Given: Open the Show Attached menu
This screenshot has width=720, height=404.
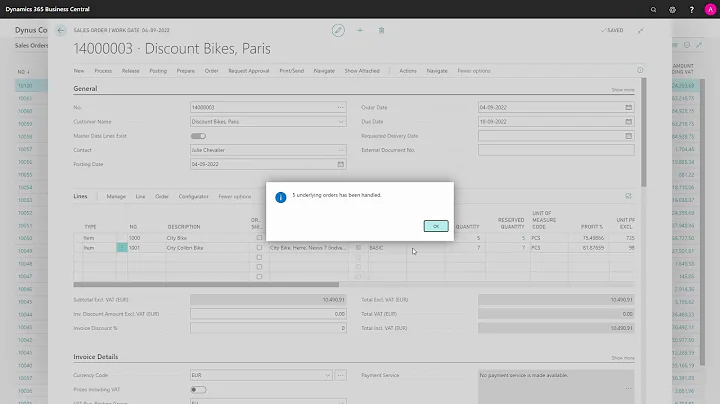Looking at the screenshot, I should (362, 71).
